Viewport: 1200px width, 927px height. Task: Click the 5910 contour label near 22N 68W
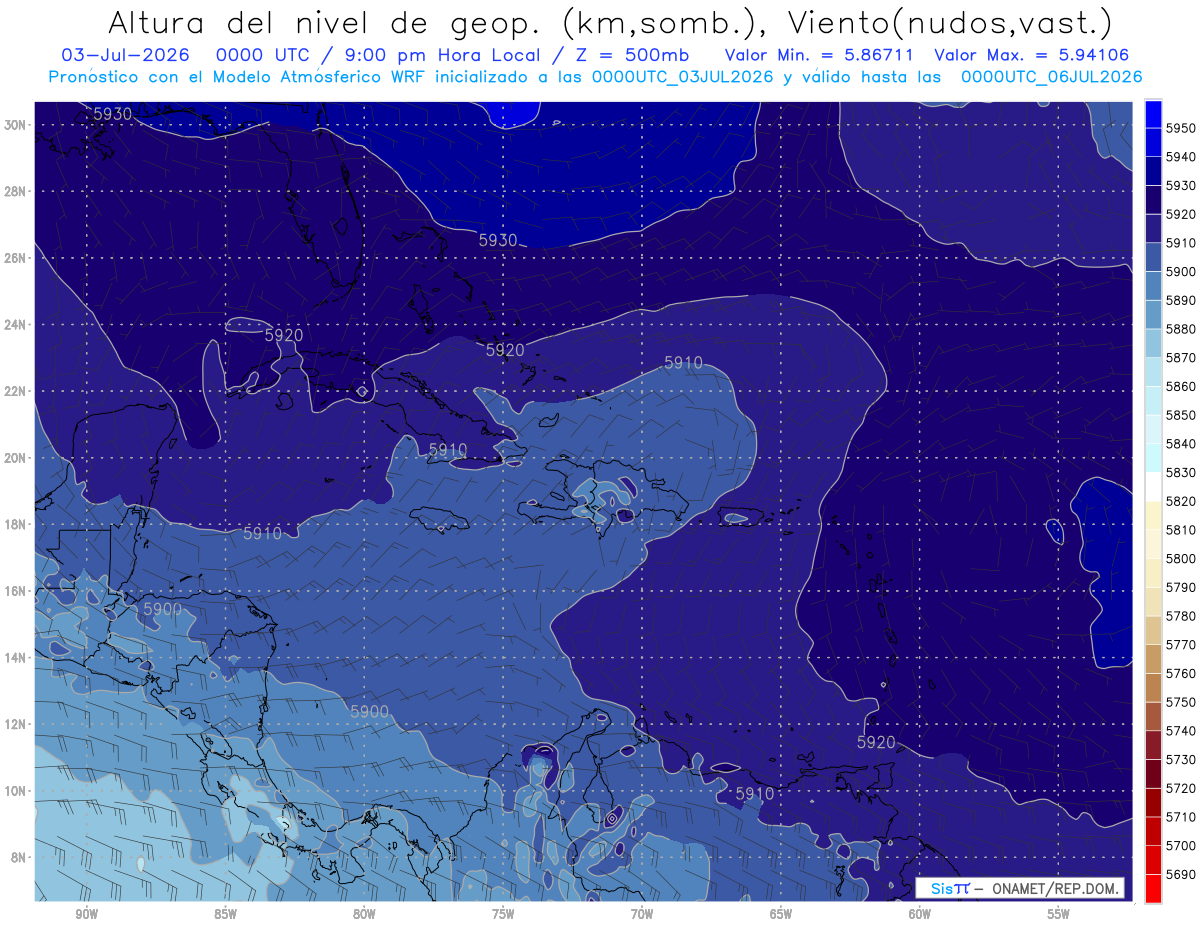pos(683,363)
